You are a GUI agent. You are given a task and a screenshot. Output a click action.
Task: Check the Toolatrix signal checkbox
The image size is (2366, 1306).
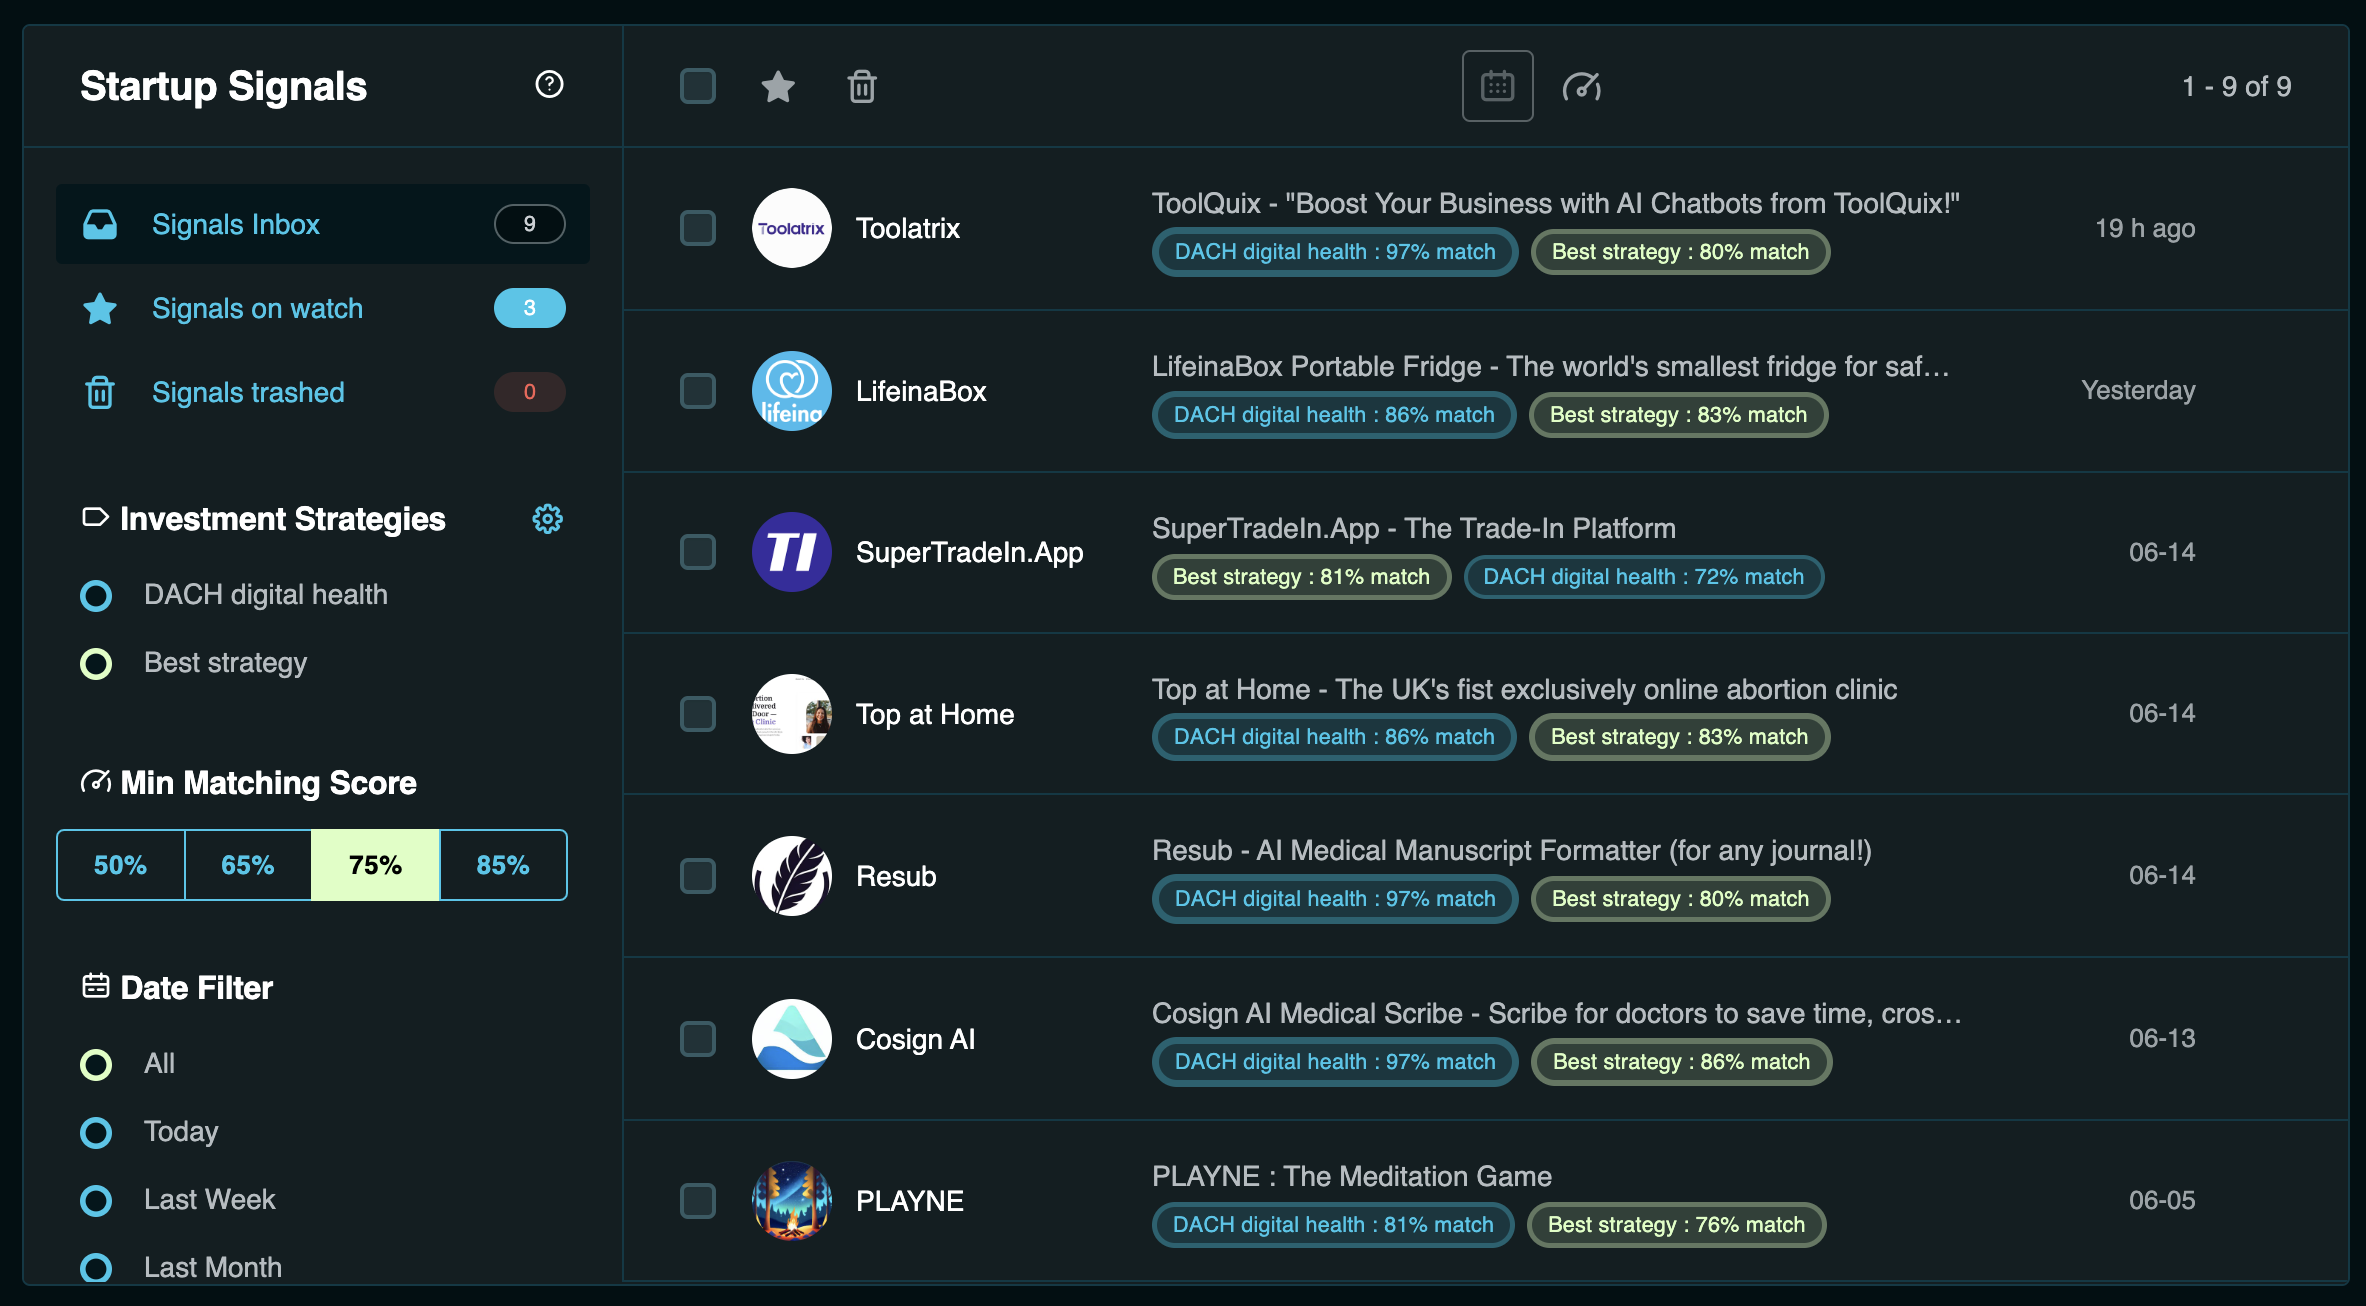698,228
